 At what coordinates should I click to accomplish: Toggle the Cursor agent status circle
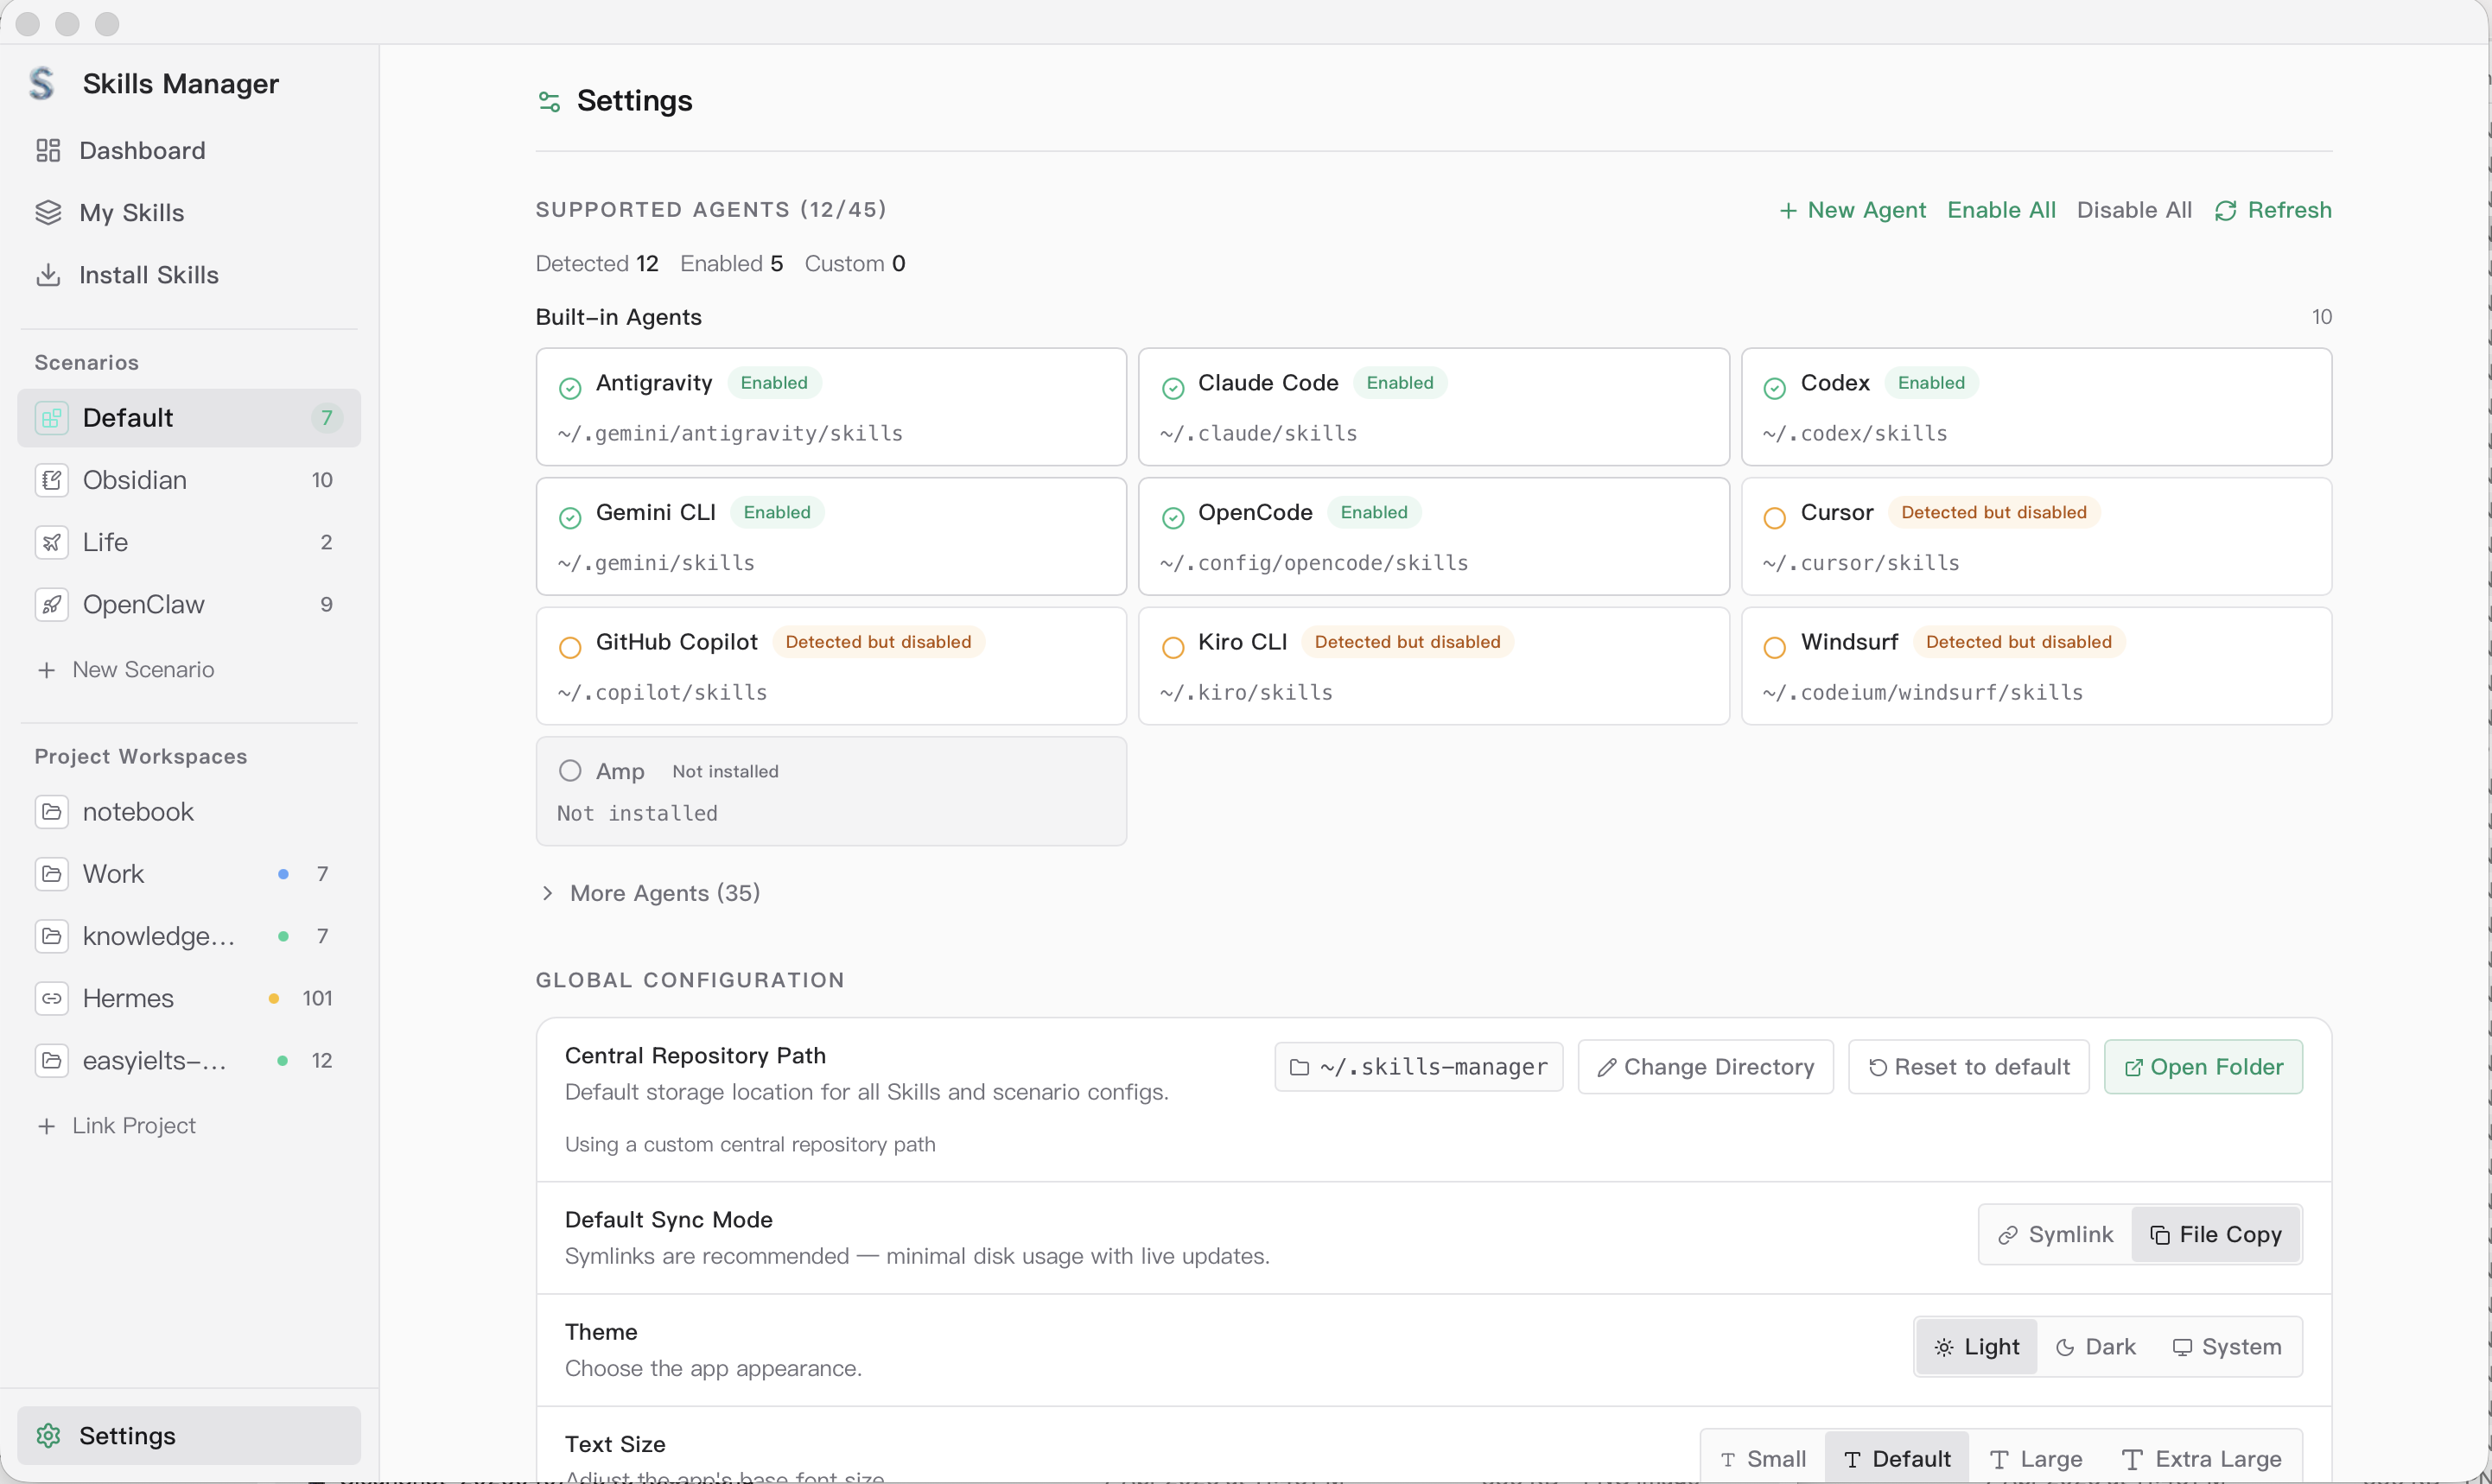[1774, 517]
